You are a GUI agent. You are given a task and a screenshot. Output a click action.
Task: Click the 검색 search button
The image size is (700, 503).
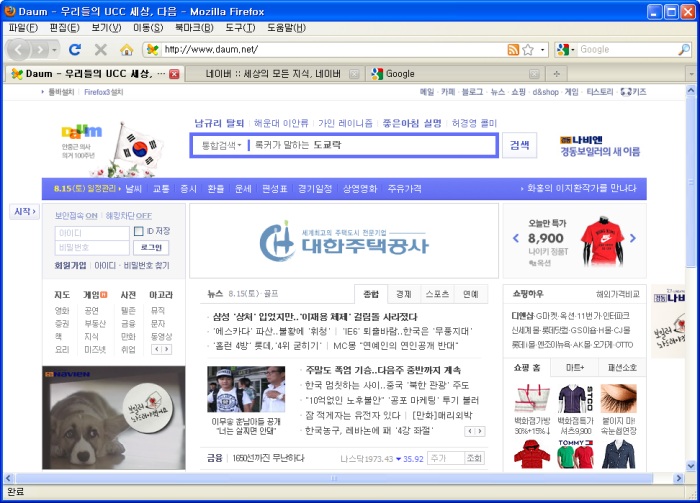(x=520, y=145)
